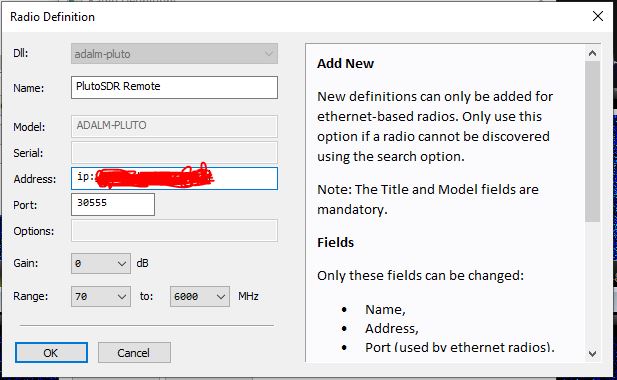Edit the Address ip field

click(174, 179)
